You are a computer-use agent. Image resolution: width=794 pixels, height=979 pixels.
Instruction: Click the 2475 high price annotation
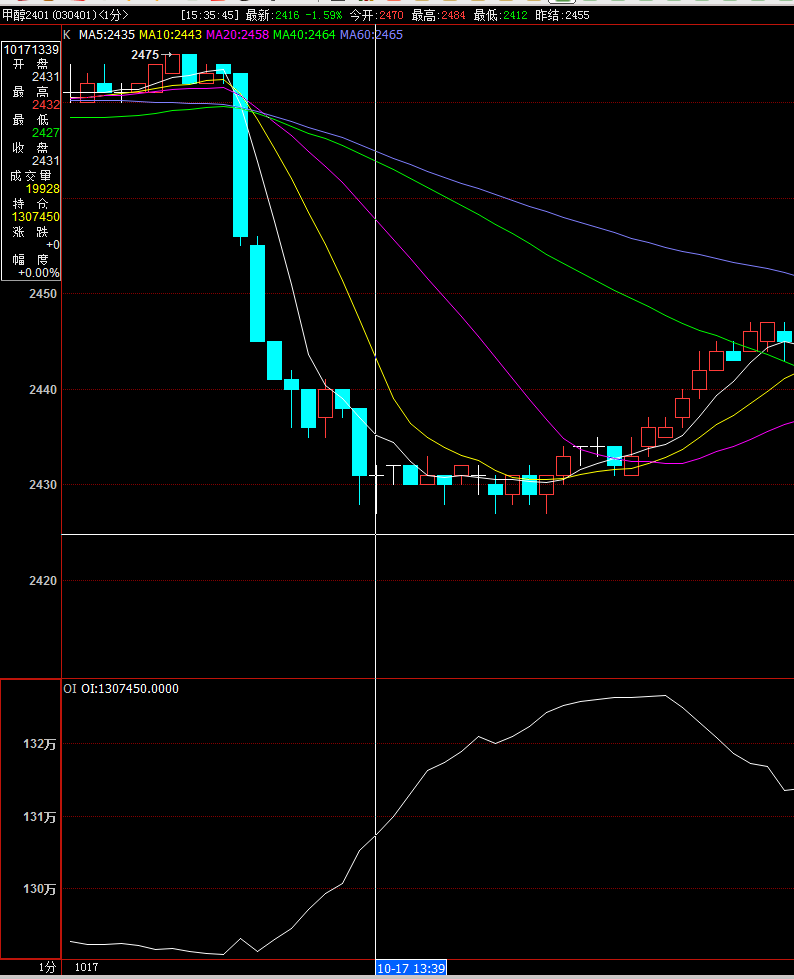(x=145, y=55)
